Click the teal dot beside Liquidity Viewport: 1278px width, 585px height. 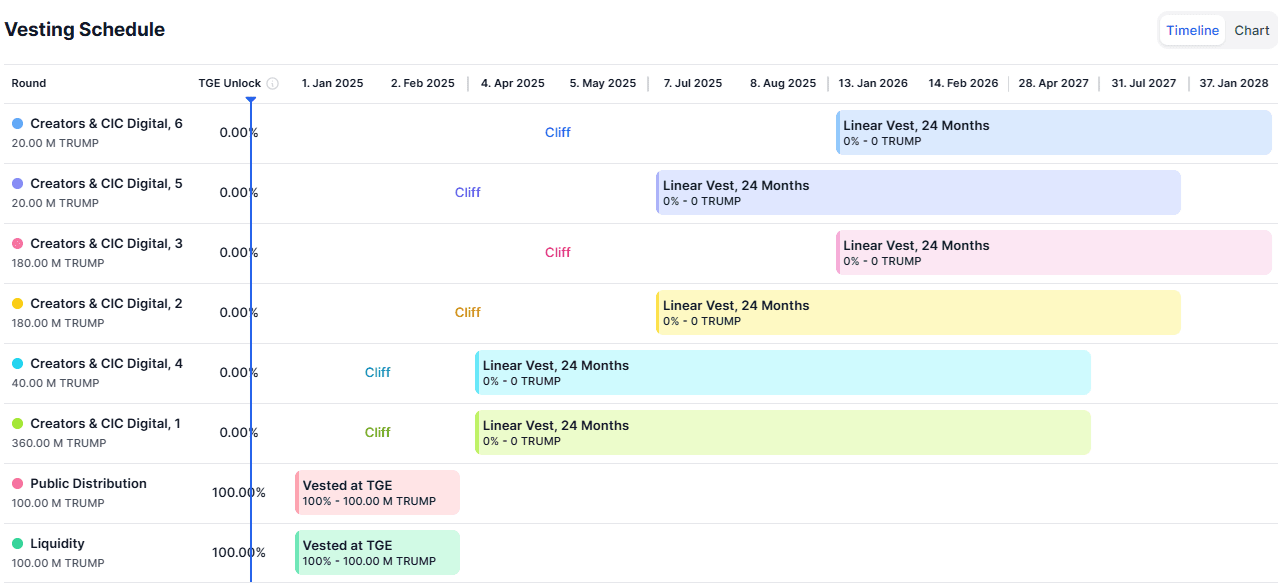point(17,543)
